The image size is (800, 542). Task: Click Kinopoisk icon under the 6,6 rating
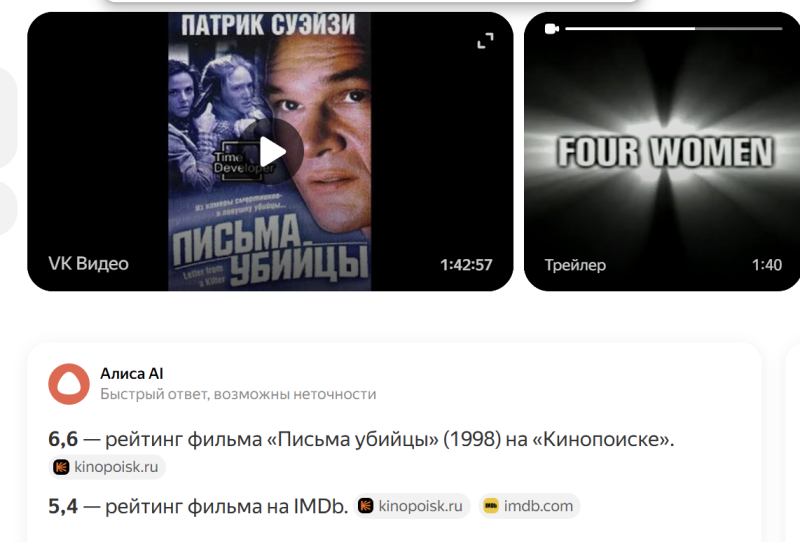click(61, 467)
